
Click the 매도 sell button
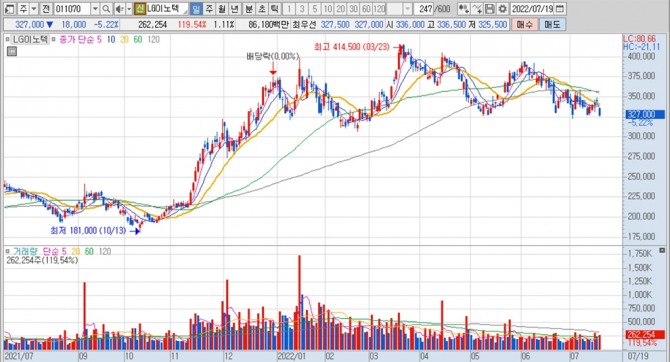pyautogui.click(x=552, y=24)
